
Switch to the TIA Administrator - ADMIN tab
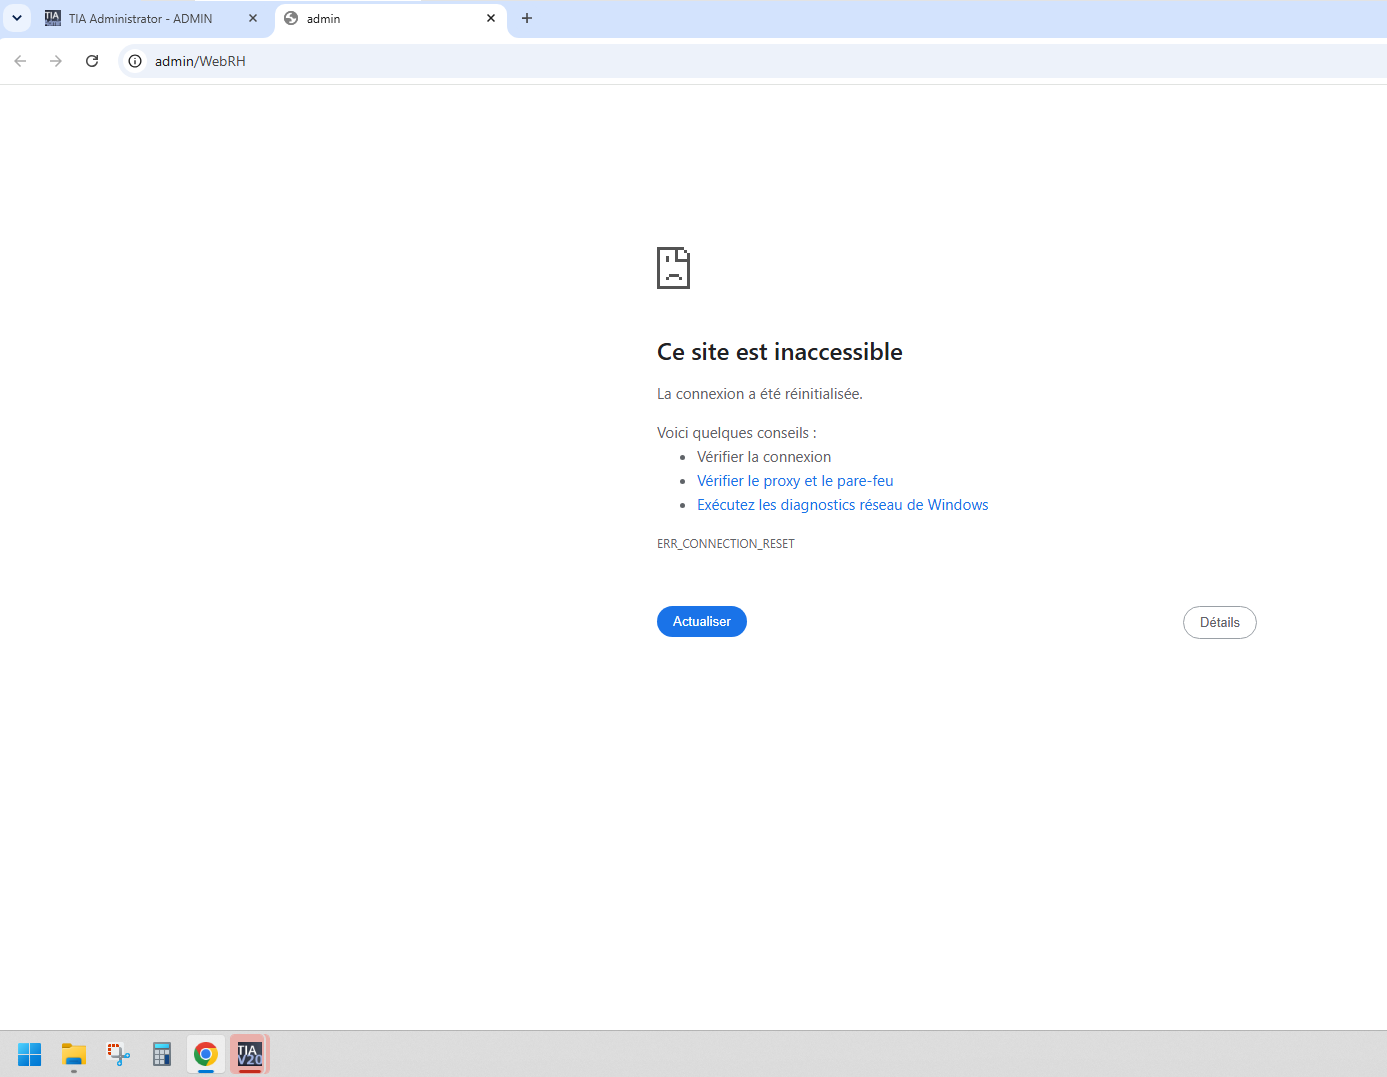[140, 19]
